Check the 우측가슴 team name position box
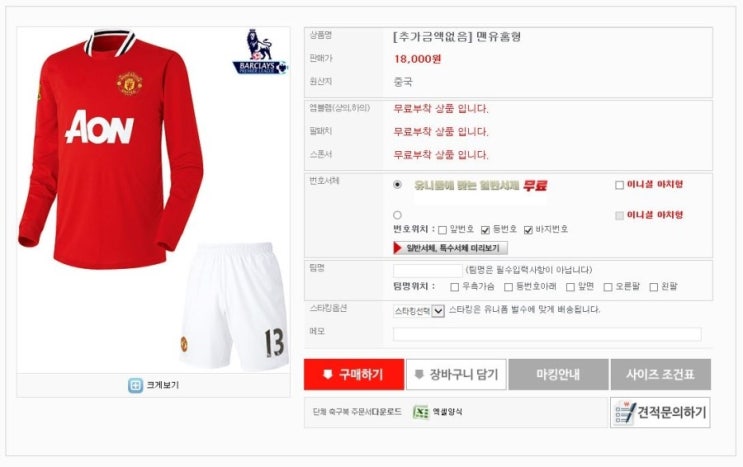 pos(454,287)
